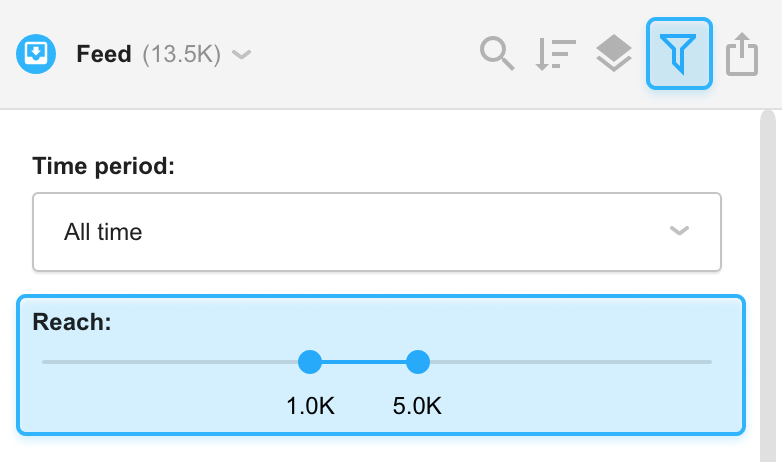The image size is (782, 462).
Task: Toggle the filter funnel icon
Action: 679,53
